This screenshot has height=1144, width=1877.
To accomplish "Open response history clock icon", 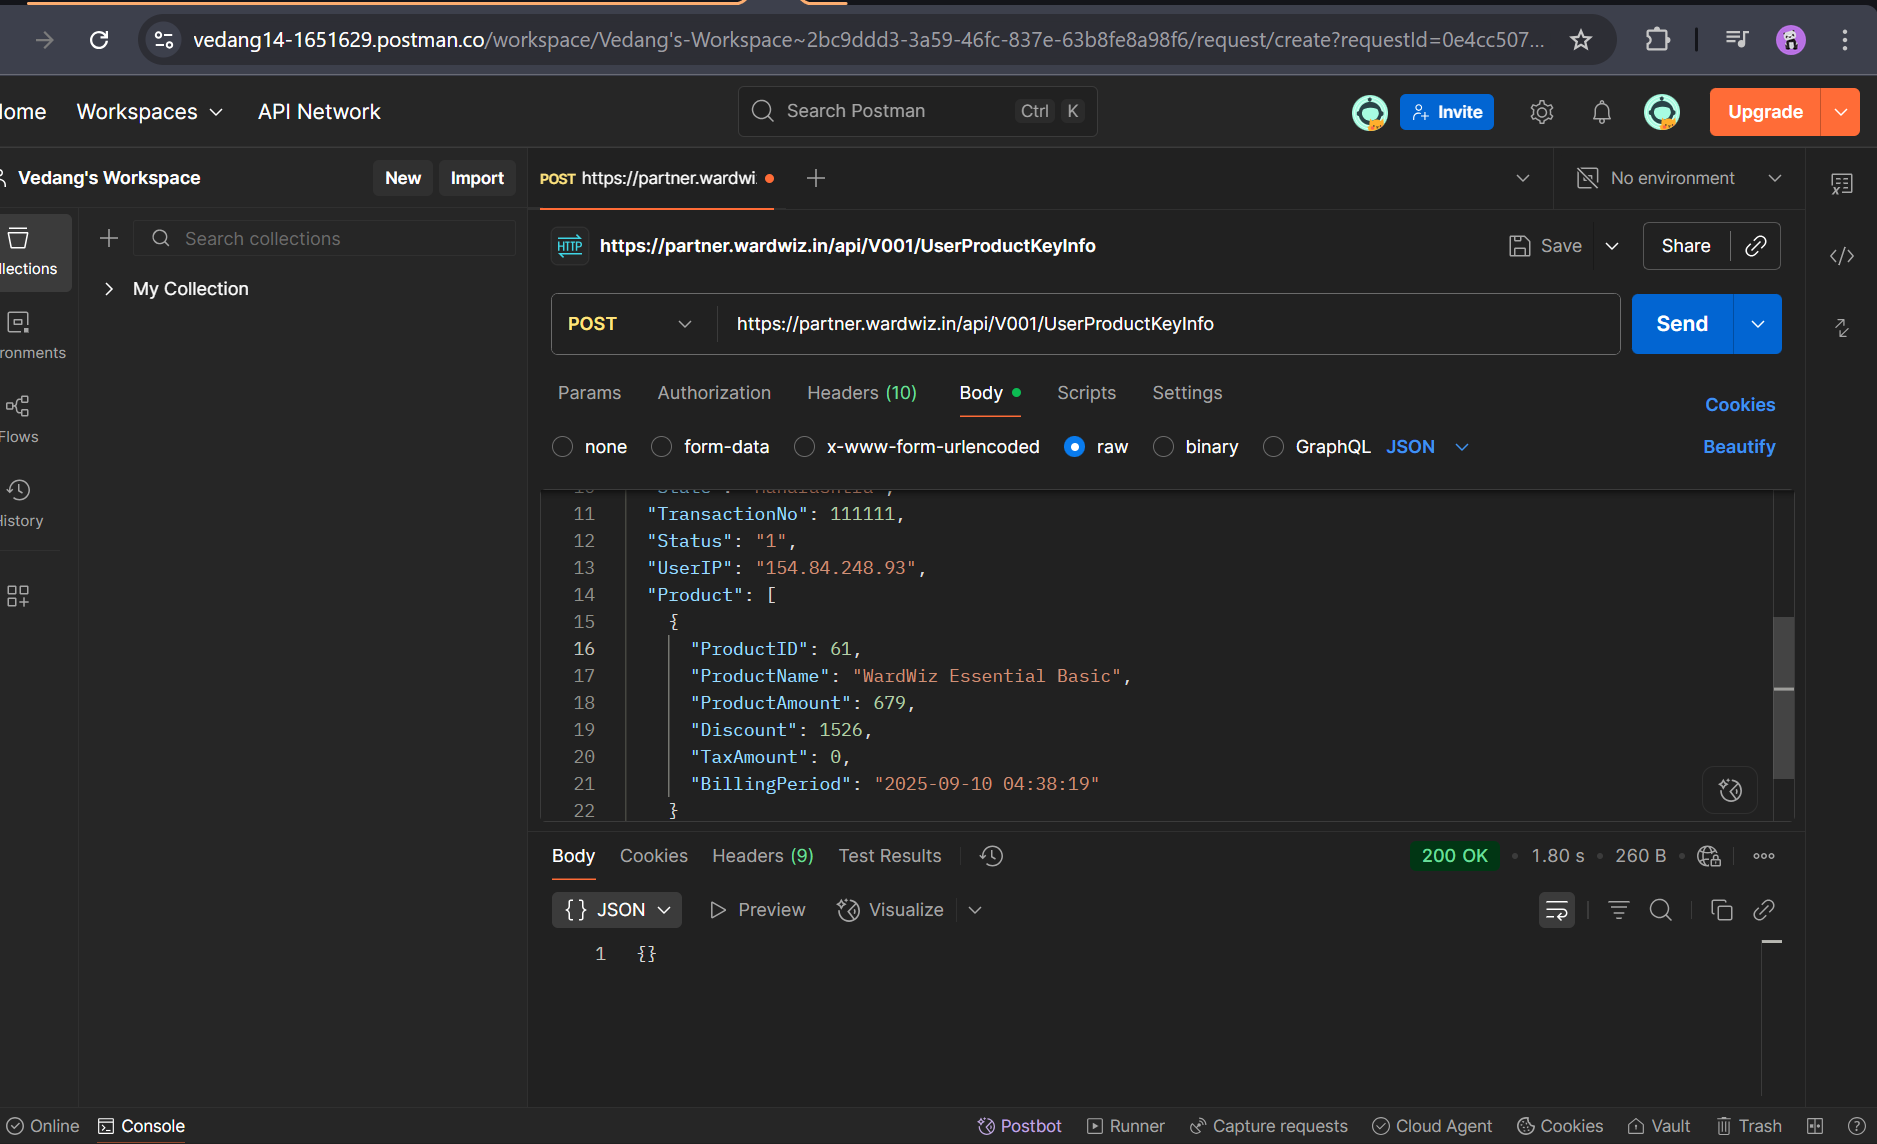I will 991,856.
